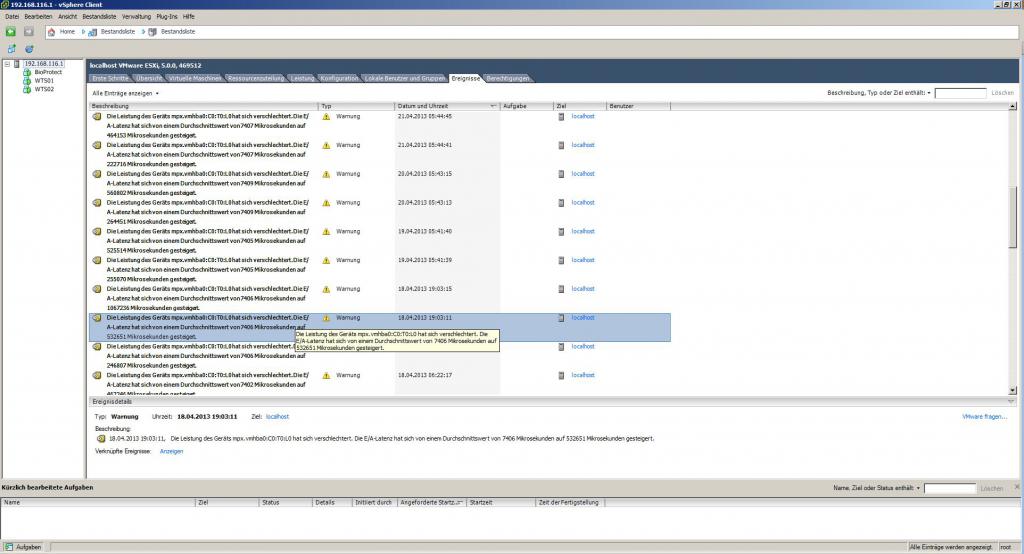The height and width of the screenshot is (554, 1024).
Task: Click Löschen button beside tasks filter
Action: pos(991,489)
